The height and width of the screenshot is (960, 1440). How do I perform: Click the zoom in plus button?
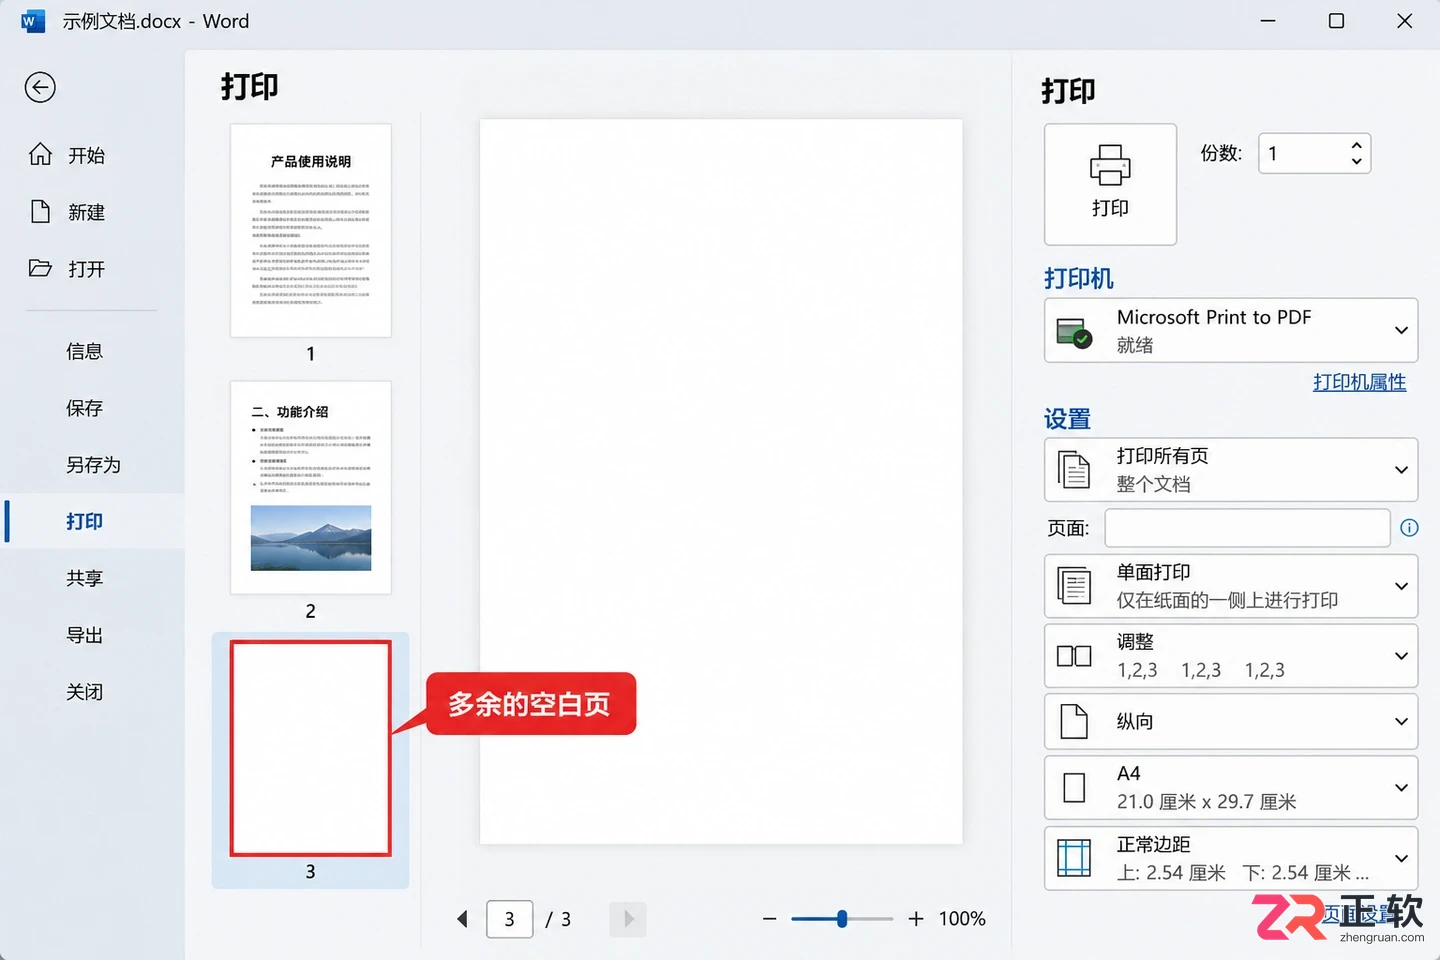(x=916, y=919)
